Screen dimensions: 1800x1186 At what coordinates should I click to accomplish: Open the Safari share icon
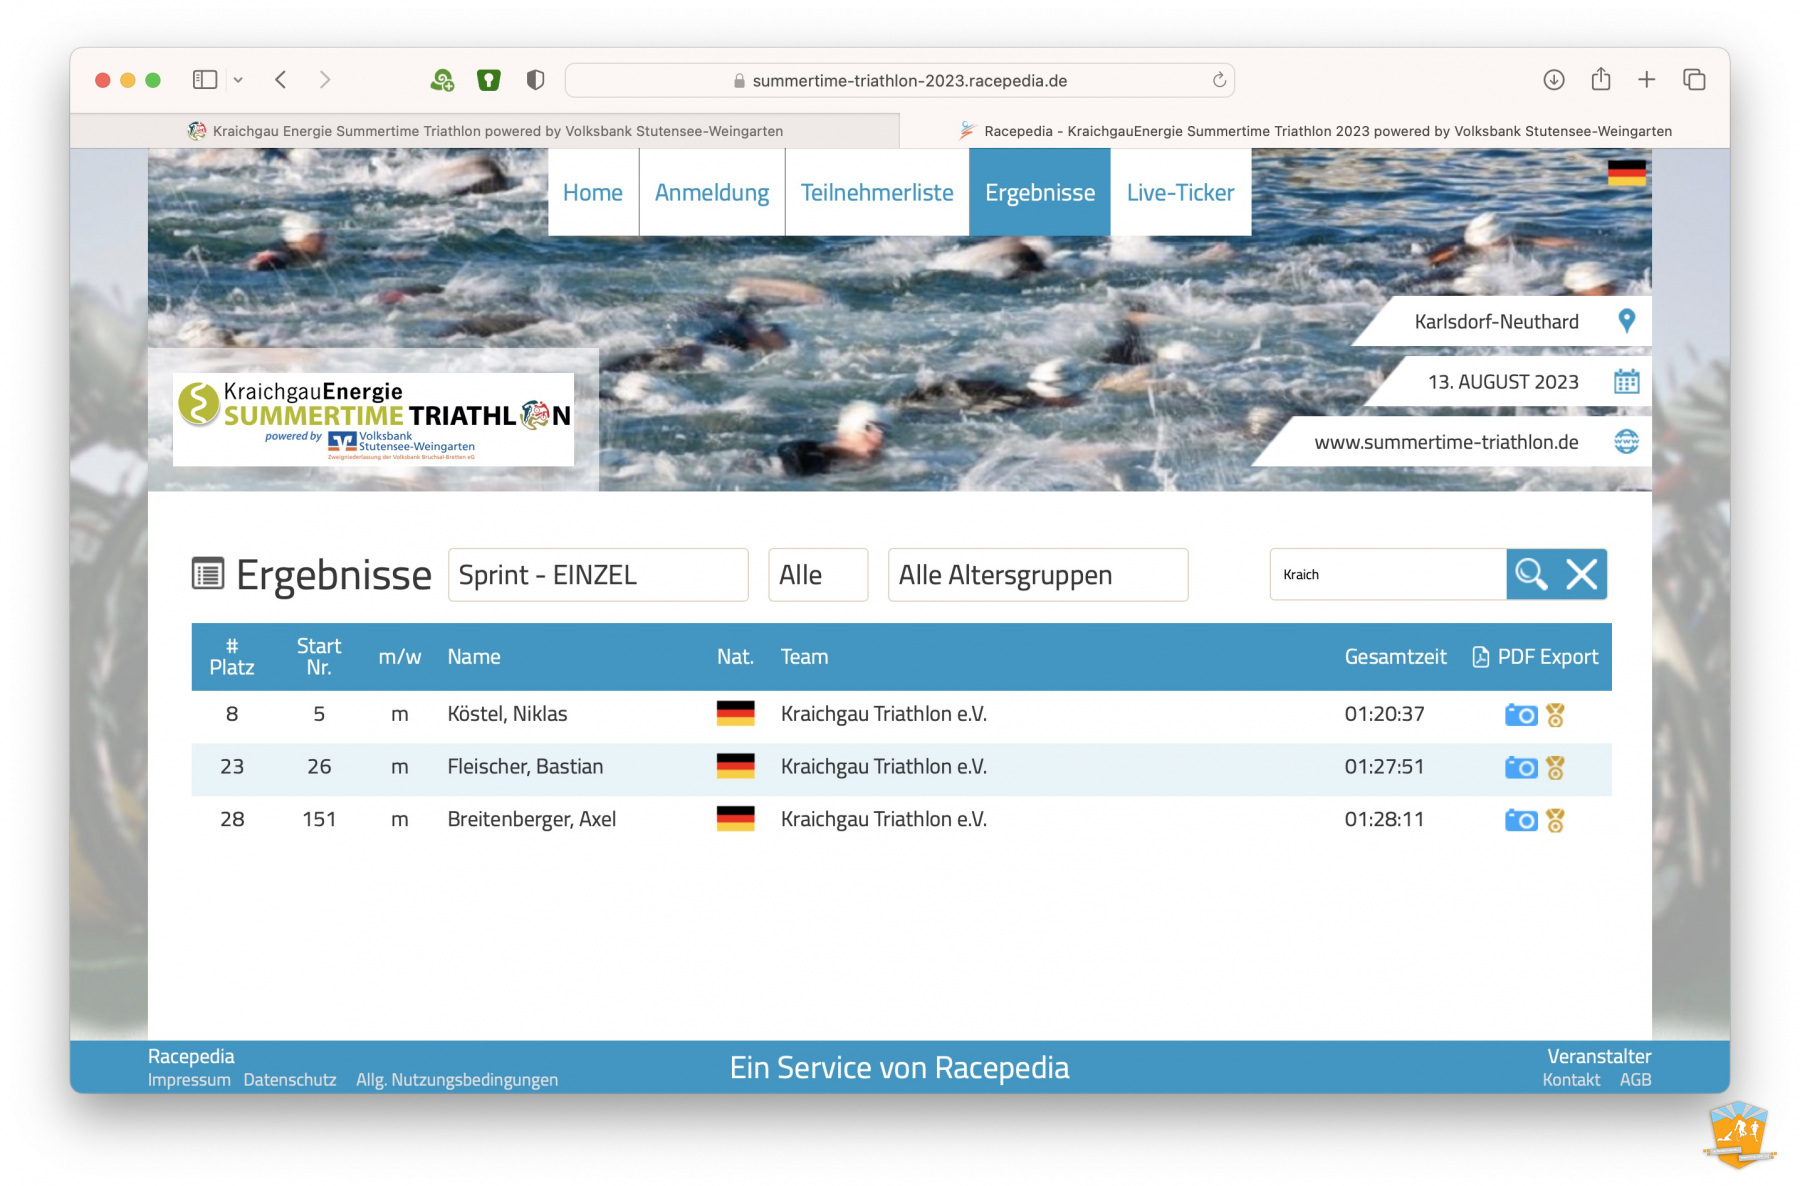click(1600, 80)
